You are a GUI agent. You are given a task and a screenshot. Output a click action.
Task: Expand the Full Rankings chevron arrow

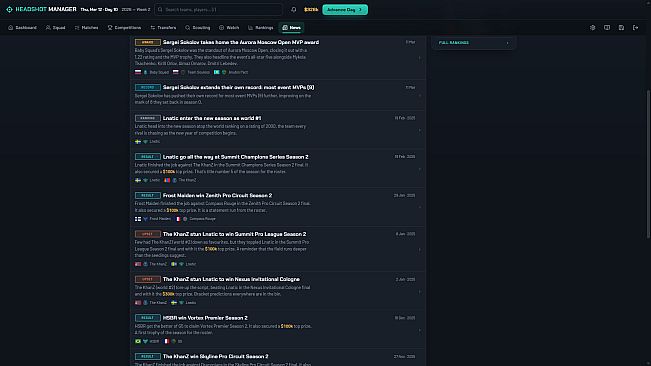(x=507, y=43)
